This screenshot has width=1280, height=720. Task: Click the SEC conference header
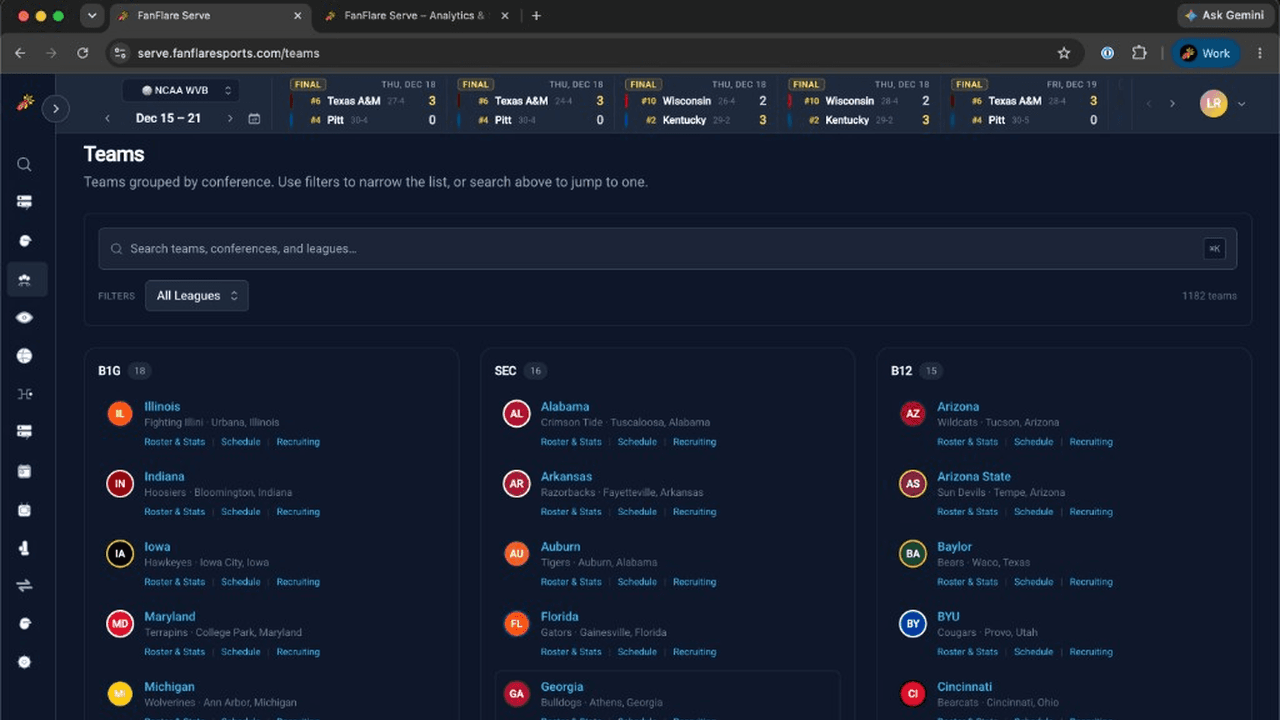click(x=505, y=371)
